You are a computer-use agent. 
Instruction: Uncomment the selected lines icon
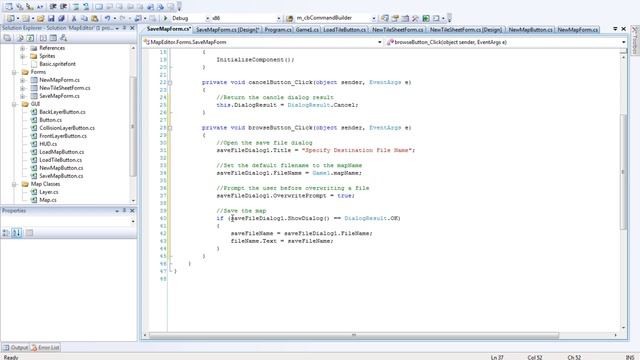(86, 7)
